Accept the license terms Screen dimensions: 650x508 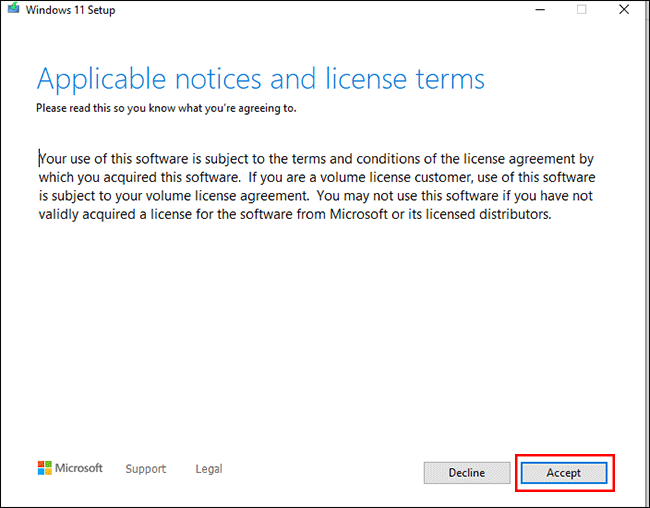point(564,473)
